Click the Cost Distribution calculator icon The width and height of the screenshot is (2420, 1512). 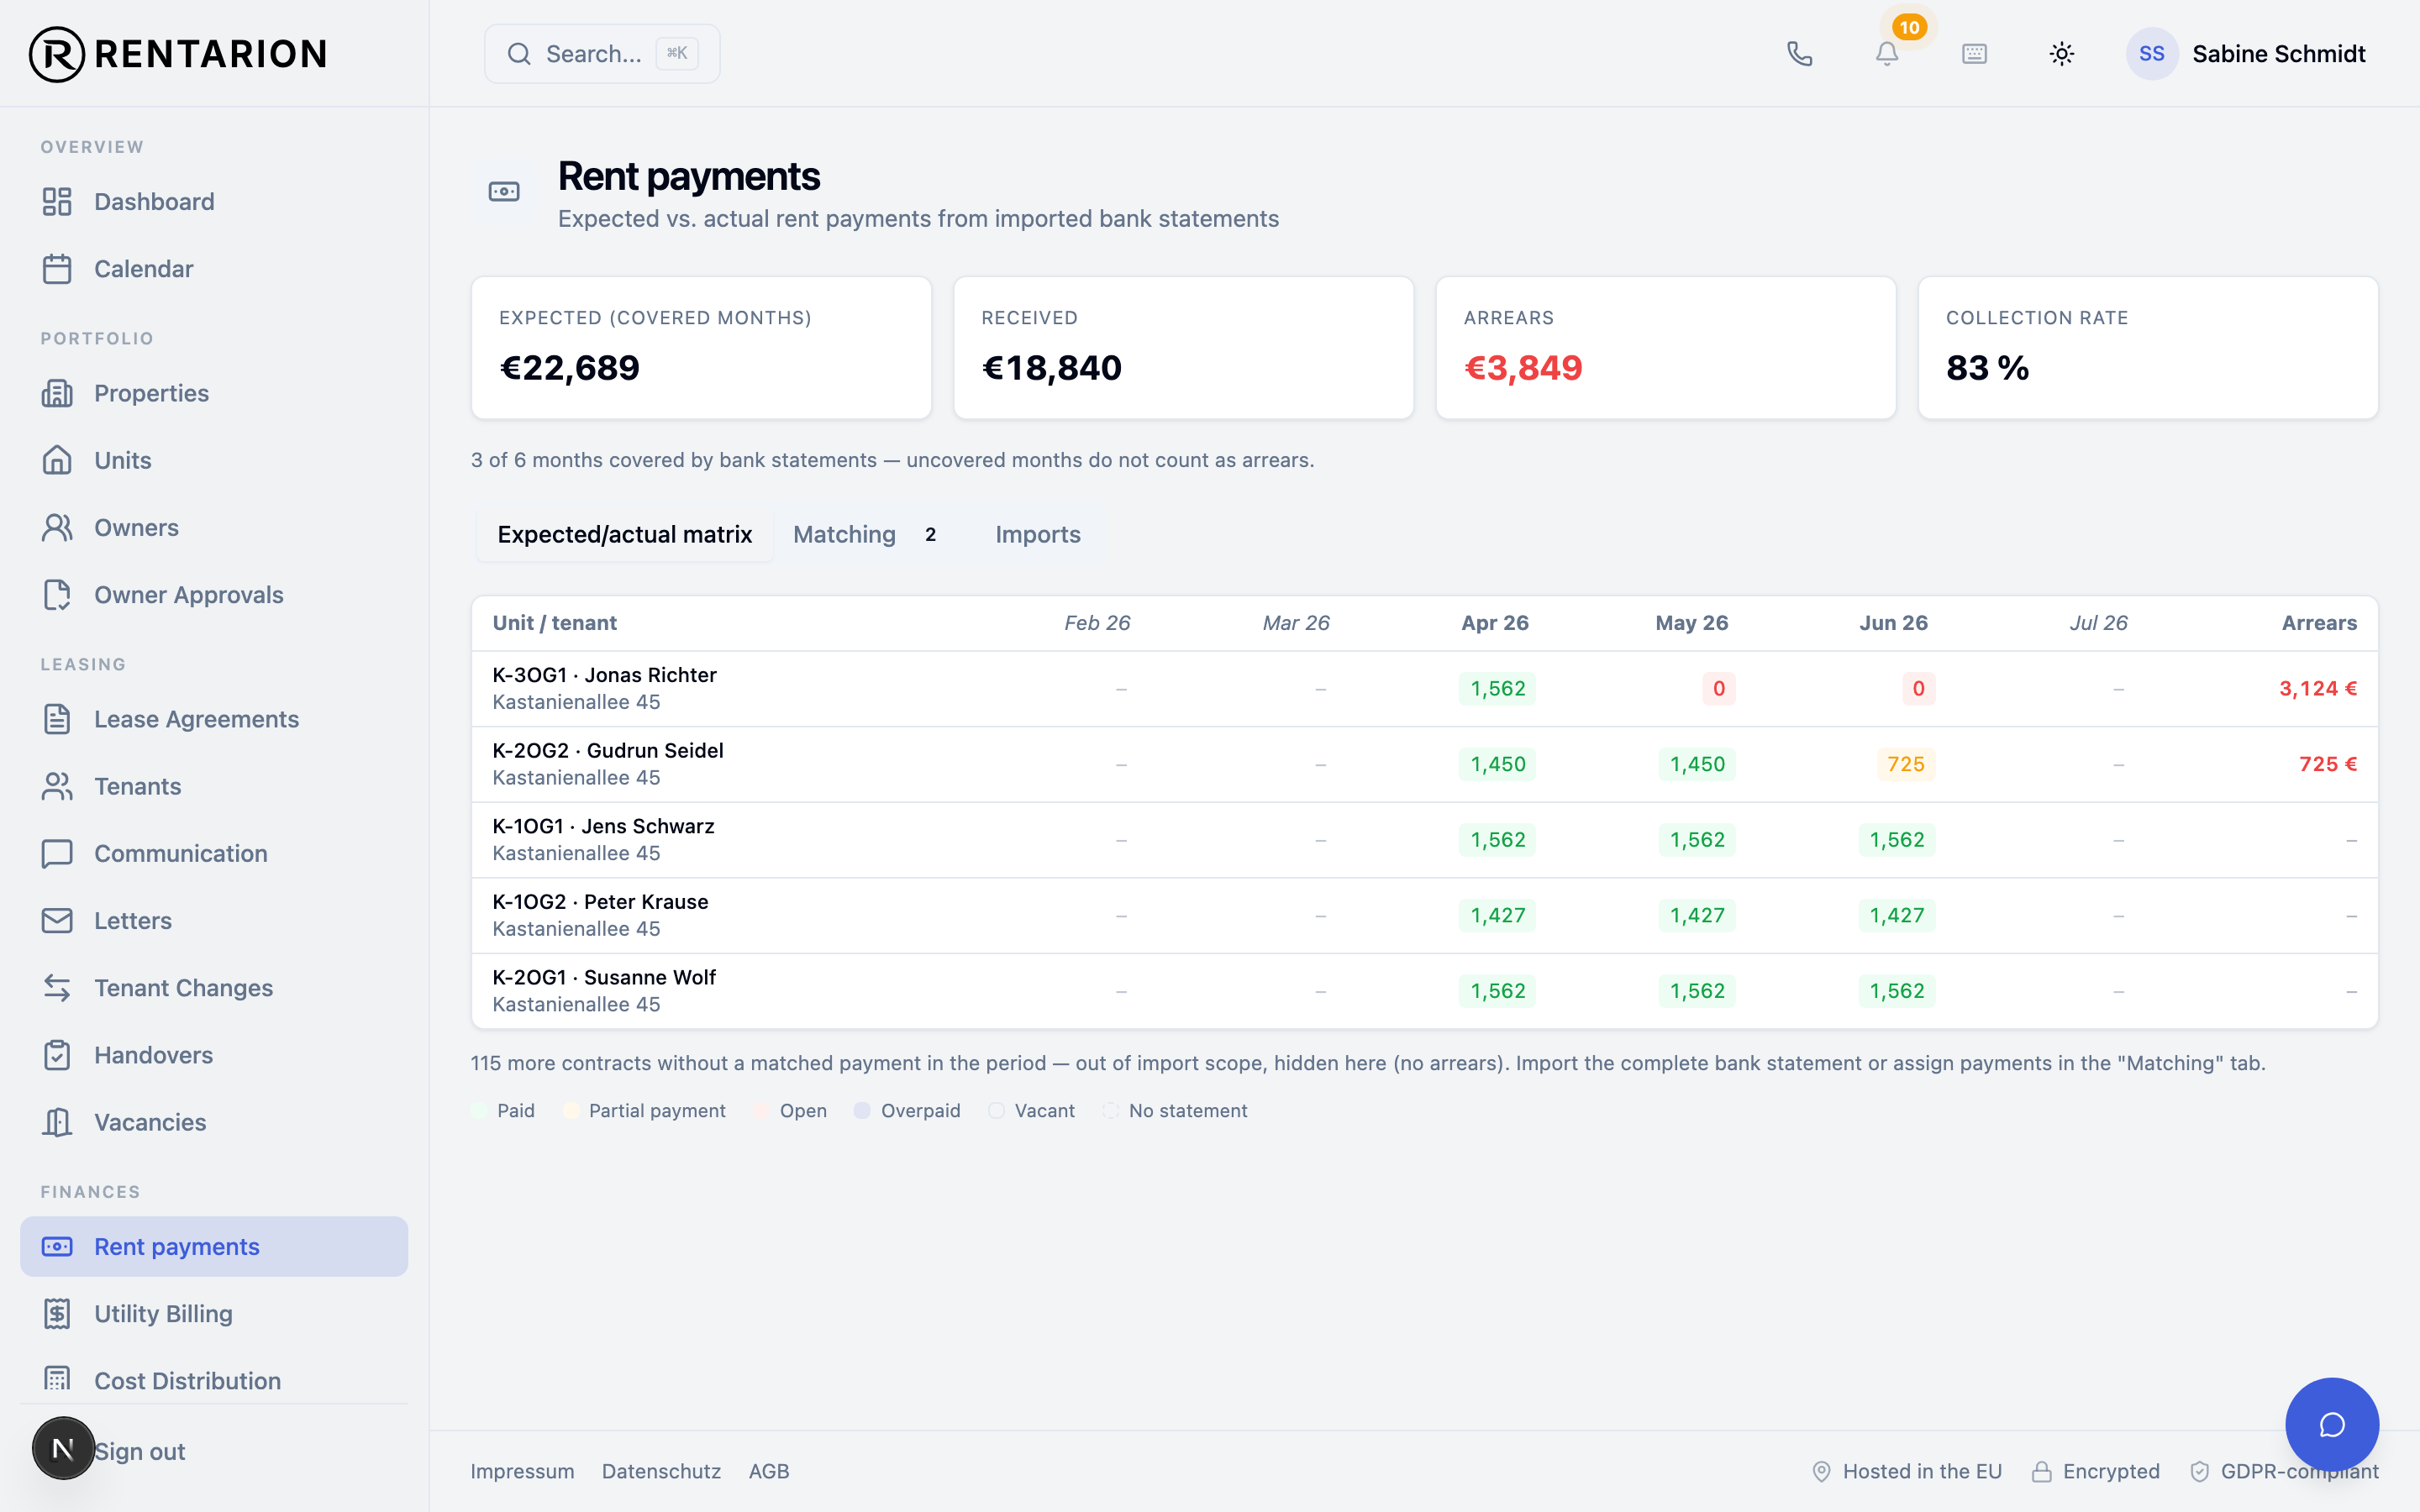click(x=57, y=1380)
